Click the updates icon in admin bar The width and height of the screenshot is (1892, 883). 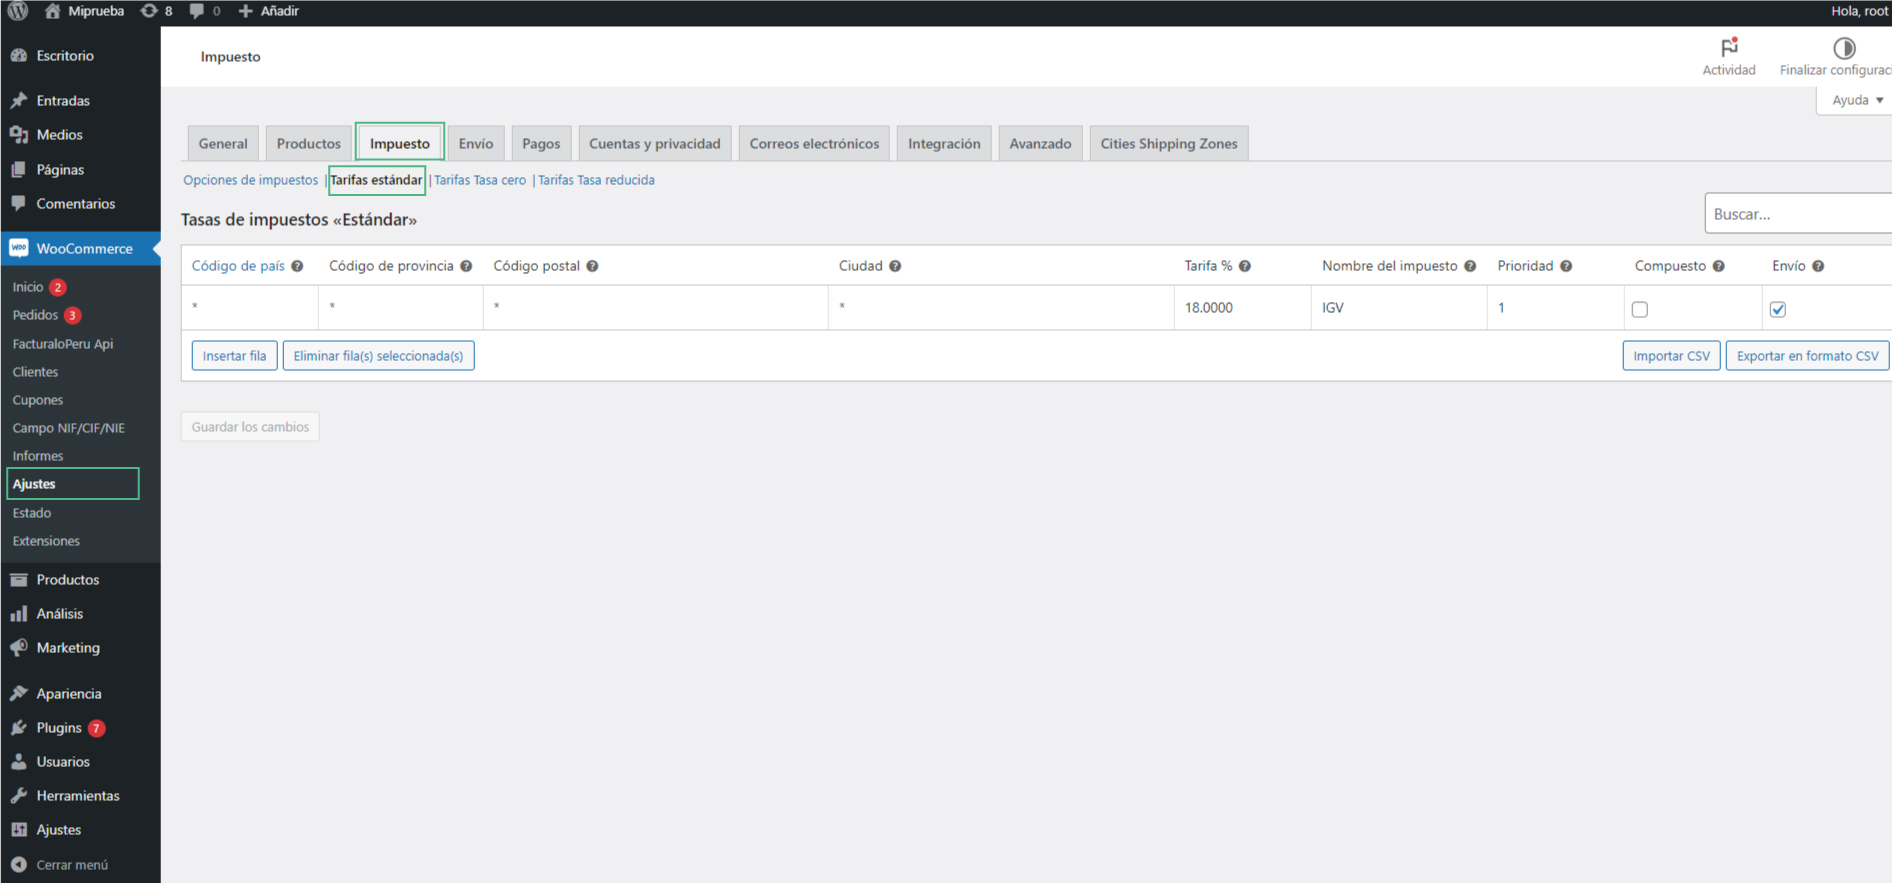(x=149, y=11)
